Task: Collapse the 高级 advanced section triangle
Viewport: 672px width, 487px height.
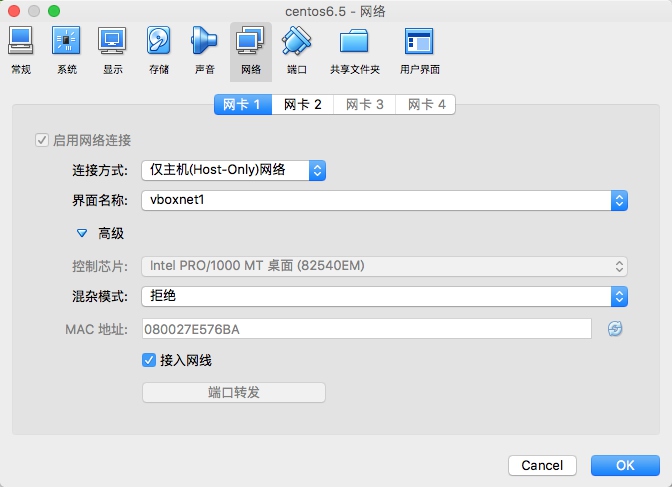Action: (x=81, y=233)
